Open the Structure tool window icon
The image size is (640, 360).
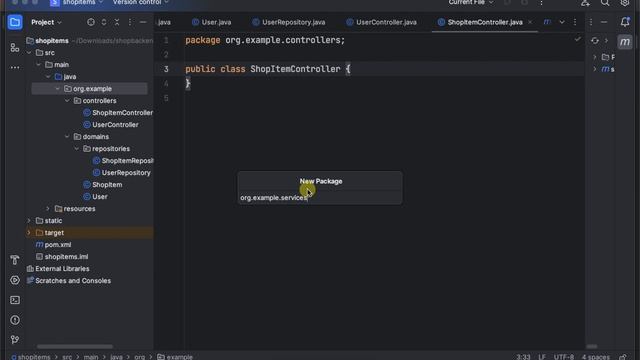pyautogui.click(x=15, y=48)
